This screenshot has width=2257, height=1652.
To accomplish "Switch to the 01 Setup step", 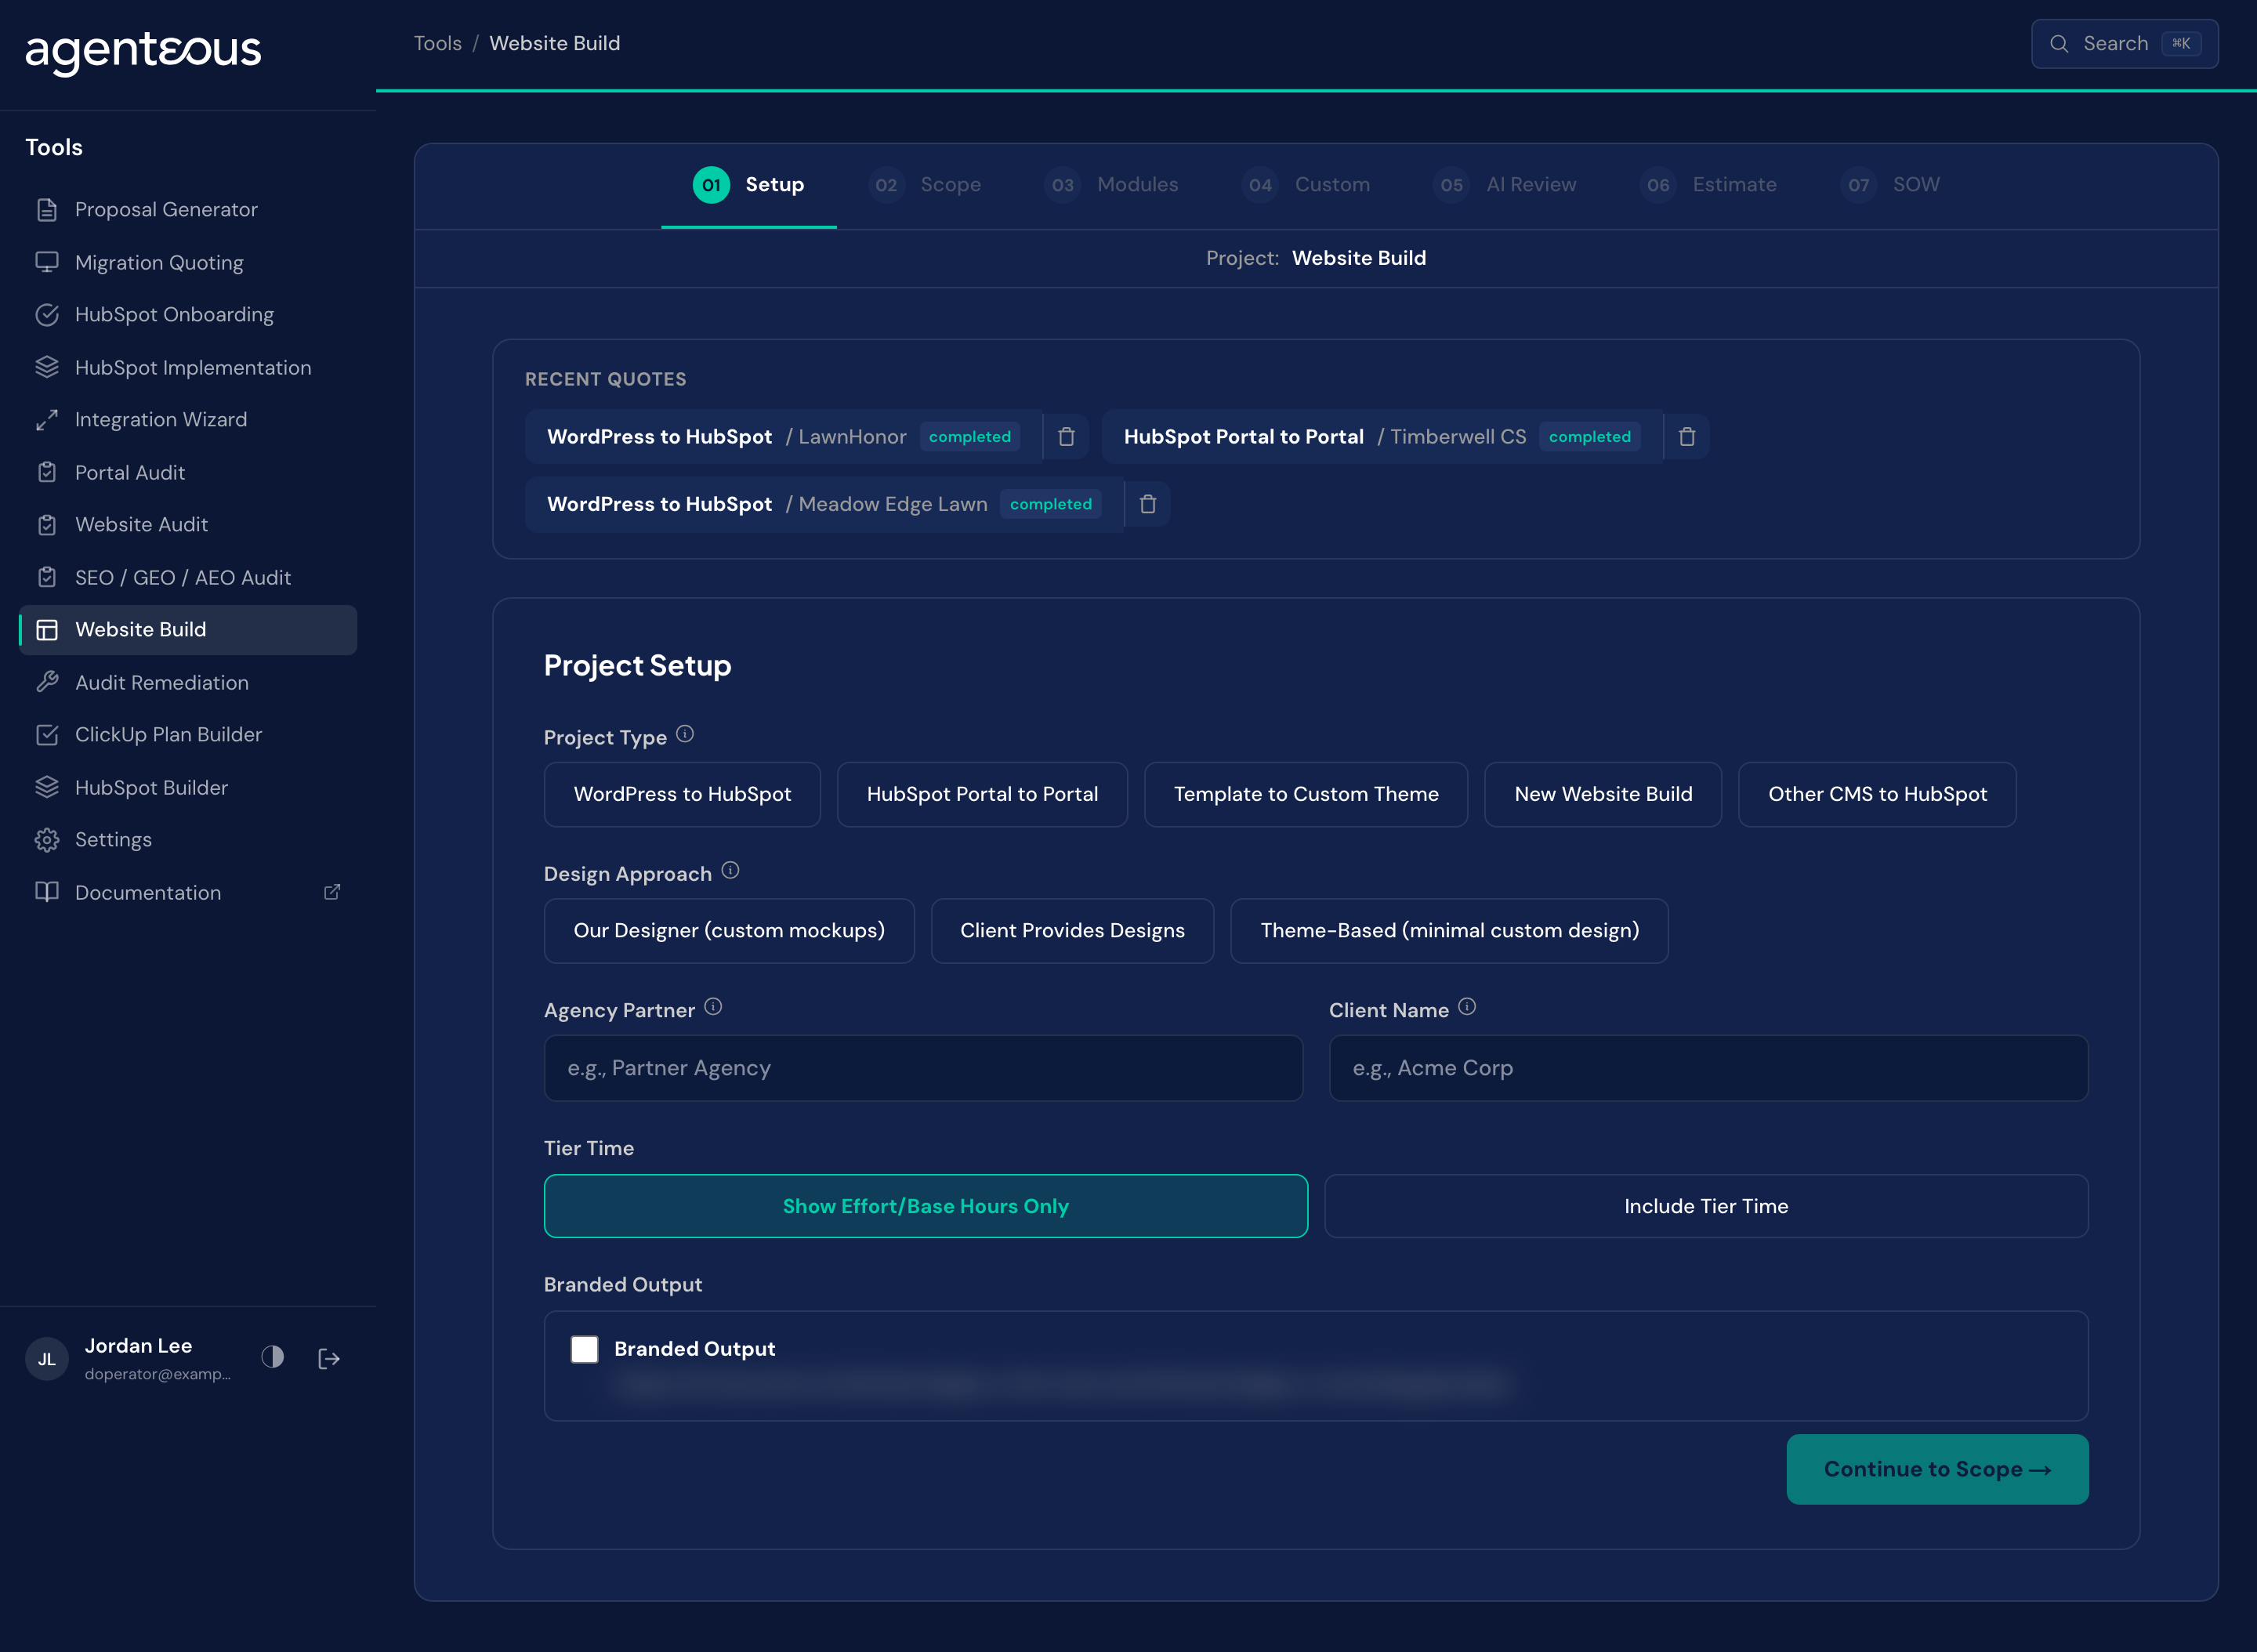I will point(749,185).
